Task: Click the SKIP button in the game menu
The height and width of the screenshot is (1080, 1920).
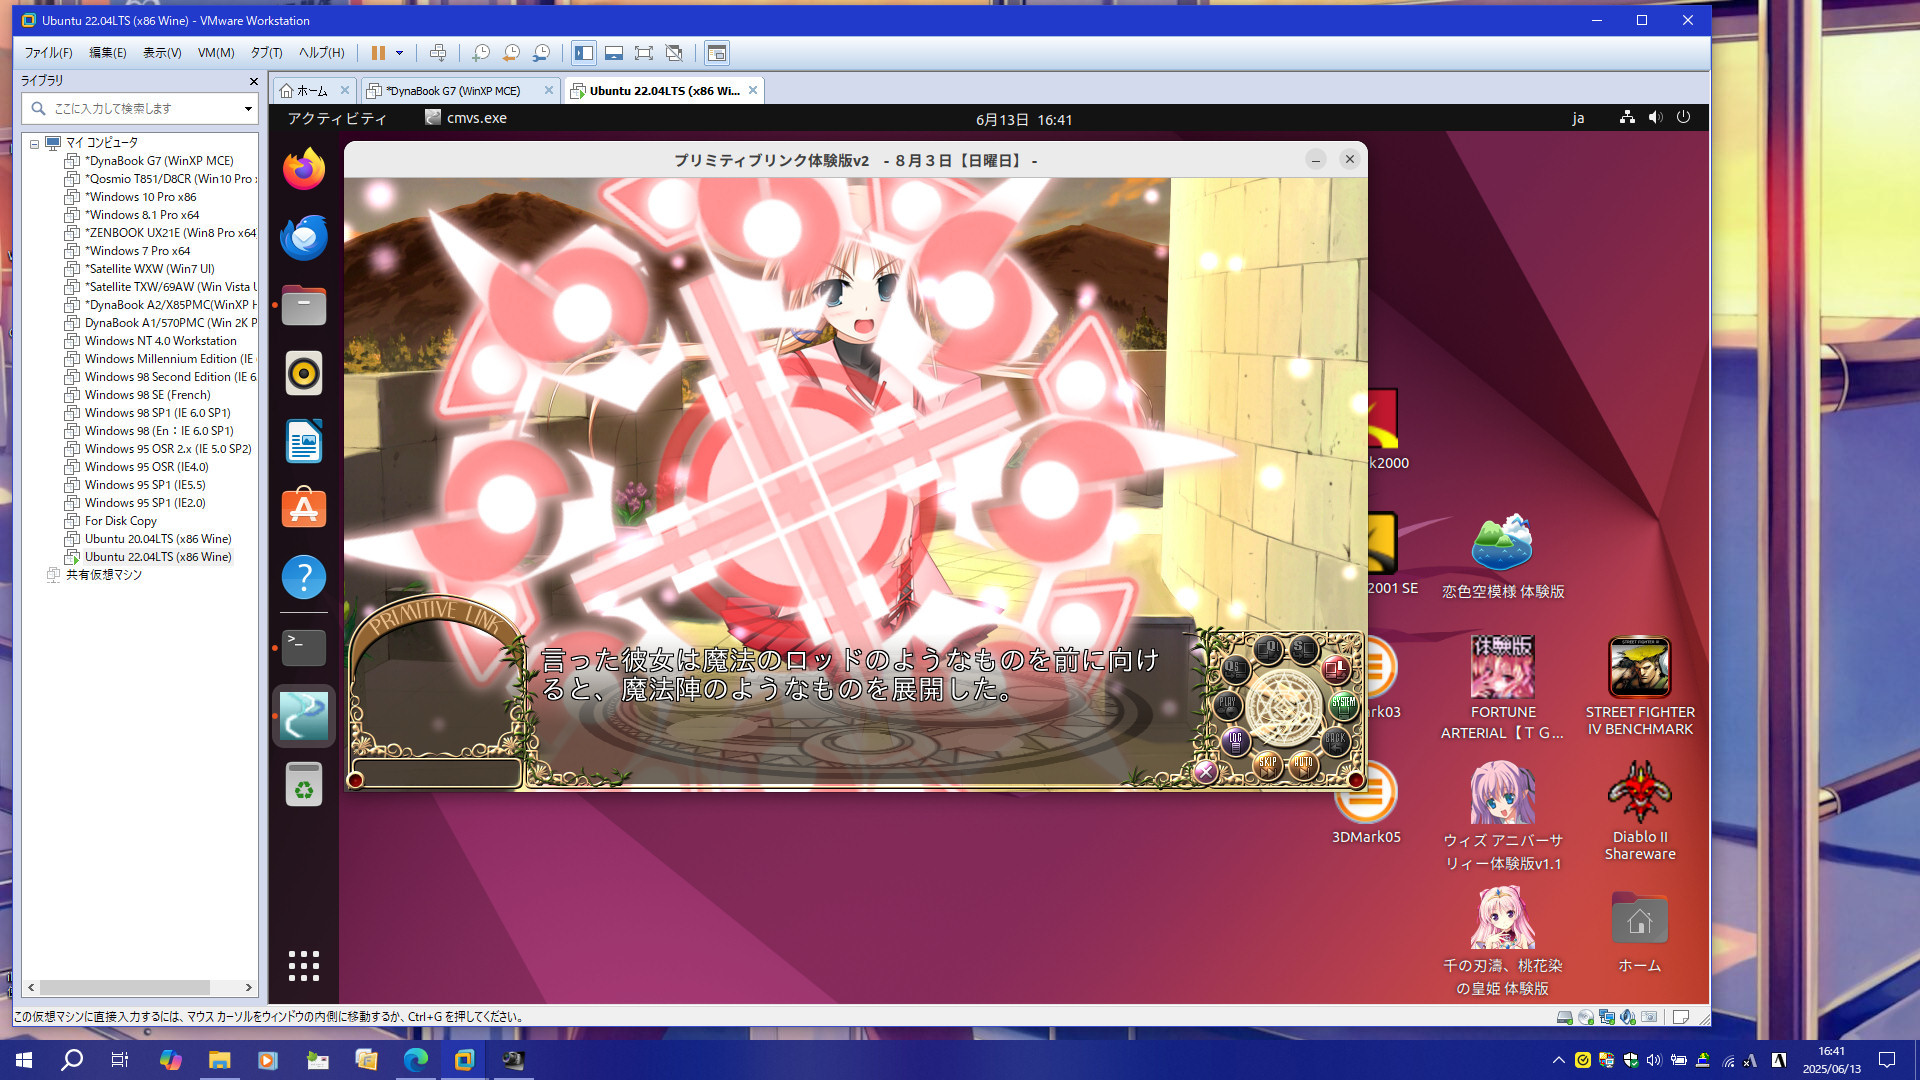Action: point(1268,764)
